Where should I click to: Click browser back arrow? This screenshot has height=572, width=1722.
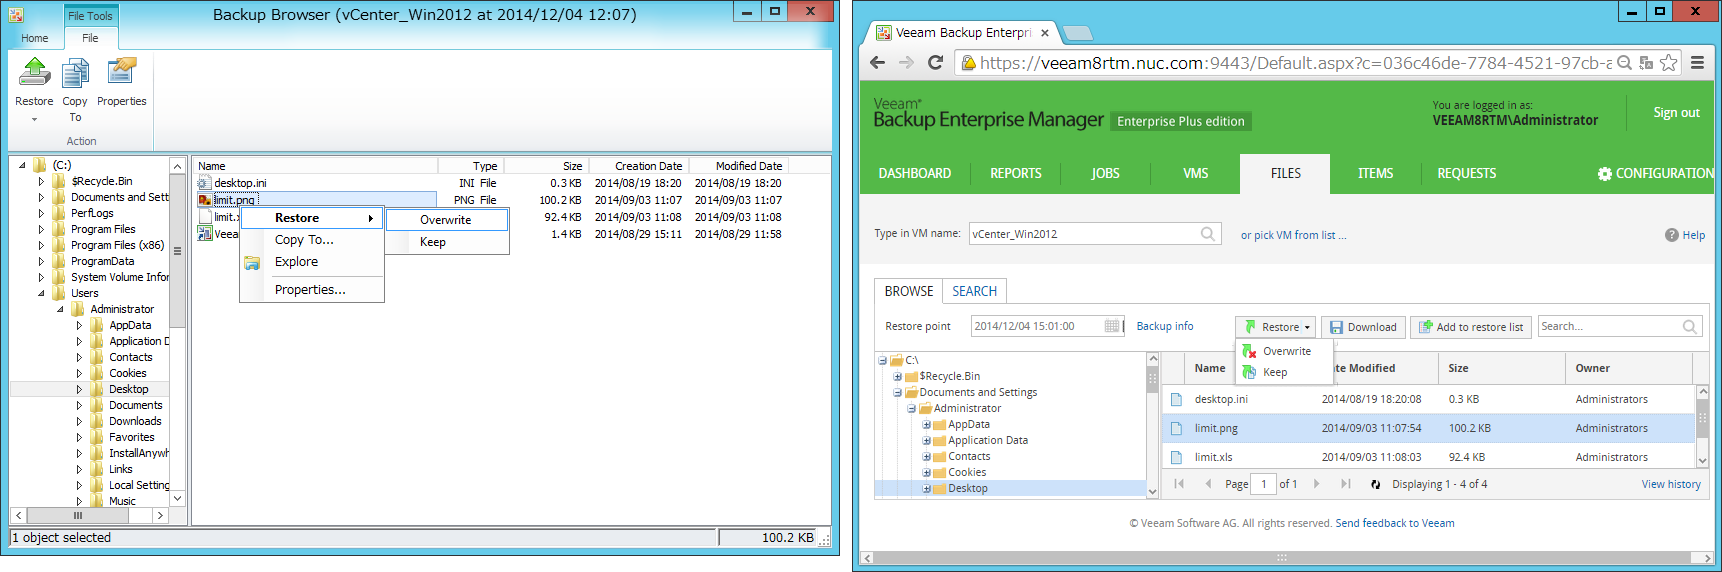point(877,63)
